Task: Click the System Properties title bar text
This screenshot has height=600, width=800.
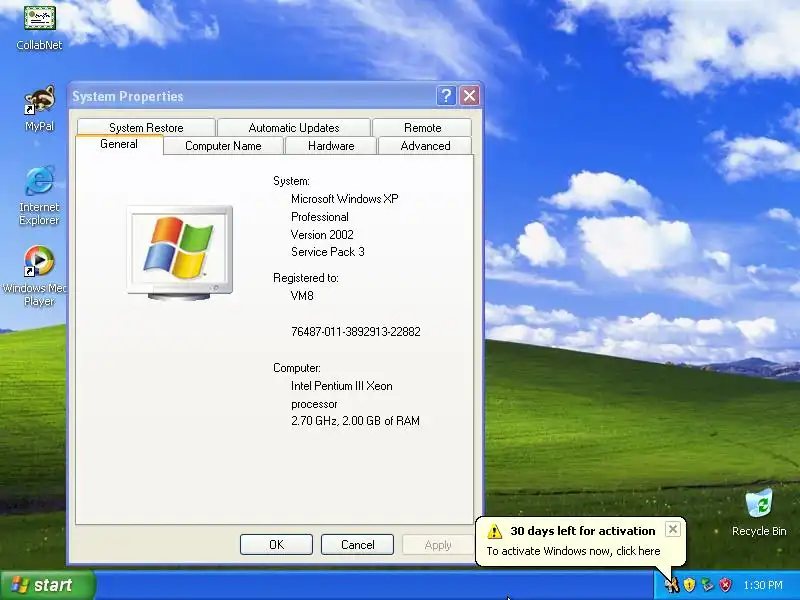Action: coord(128,96)
